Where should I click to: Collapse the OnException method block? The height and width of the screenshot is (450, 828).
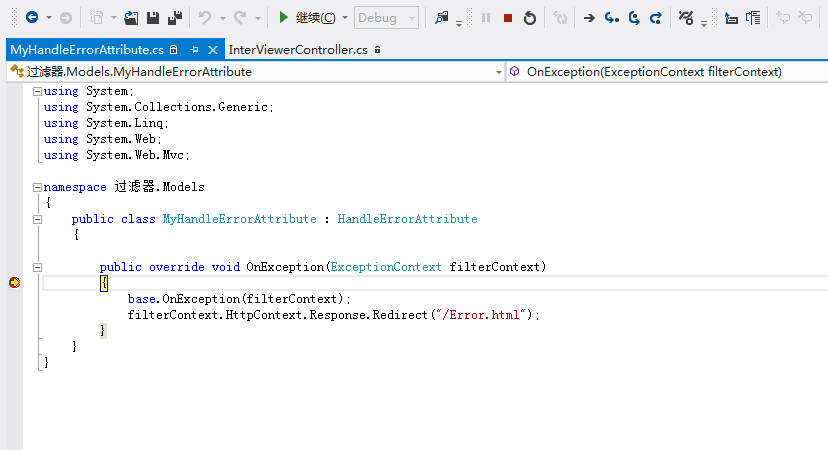click(x=37, y=267)
